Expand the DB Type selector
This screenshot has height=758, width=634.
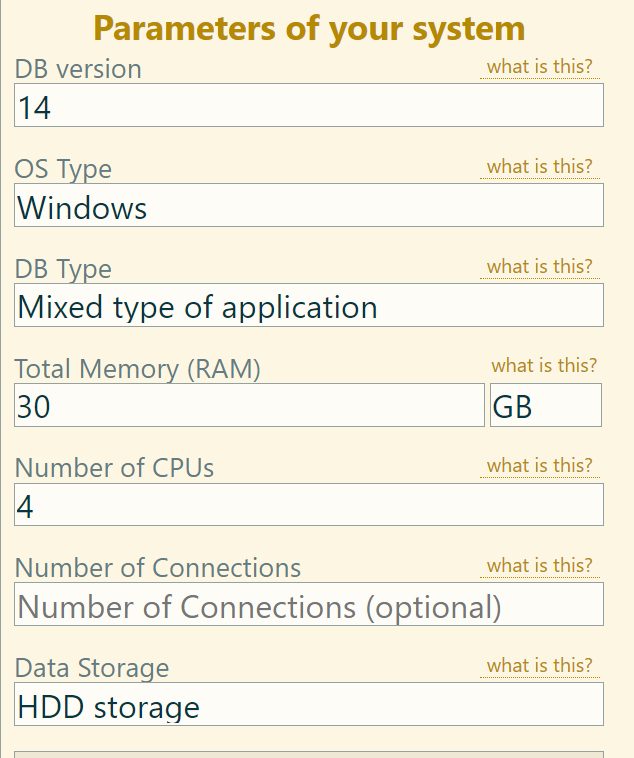point(308,306)
